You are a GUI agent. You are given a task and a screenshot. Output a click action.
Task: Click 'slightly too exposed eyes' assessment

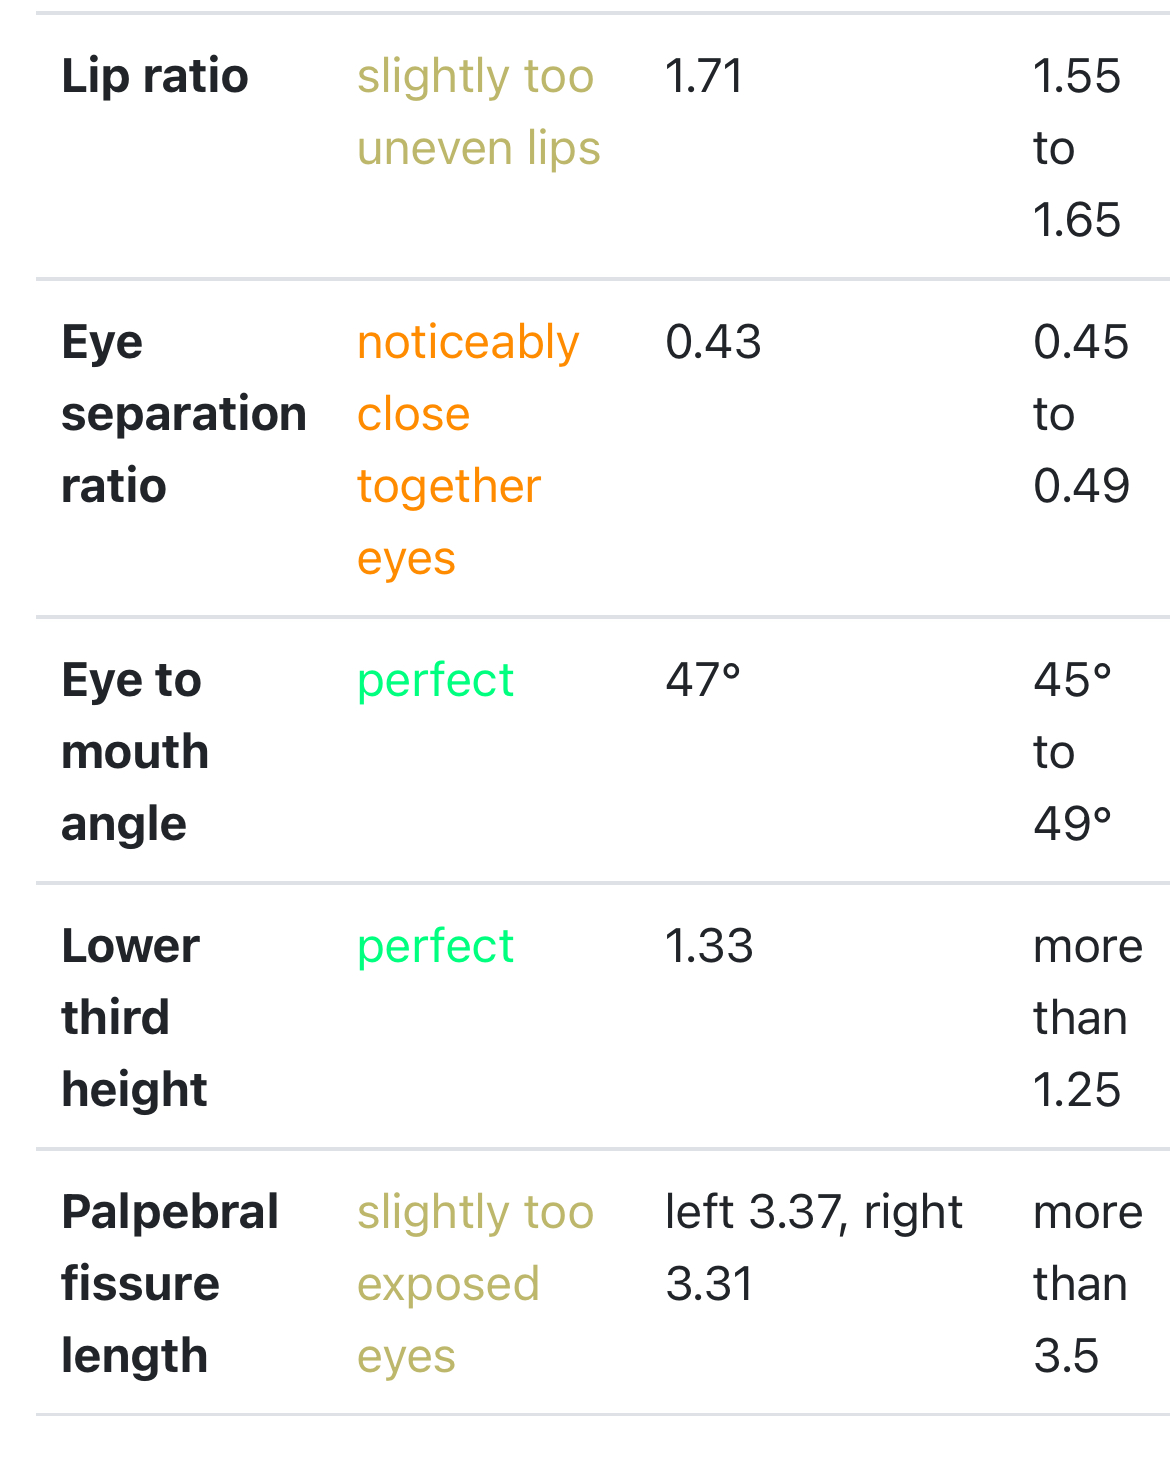[x=475, y=1284]
